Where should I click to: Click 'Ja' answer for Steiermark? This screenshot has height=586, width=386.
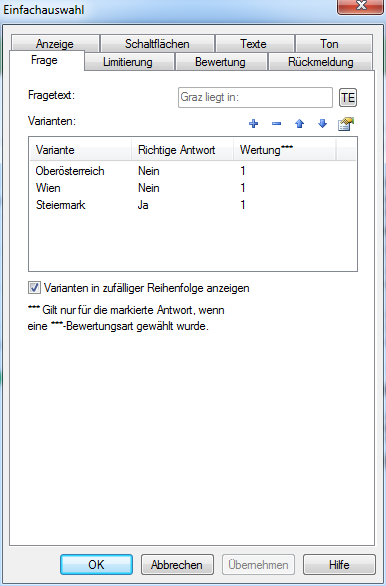point(143,205)
